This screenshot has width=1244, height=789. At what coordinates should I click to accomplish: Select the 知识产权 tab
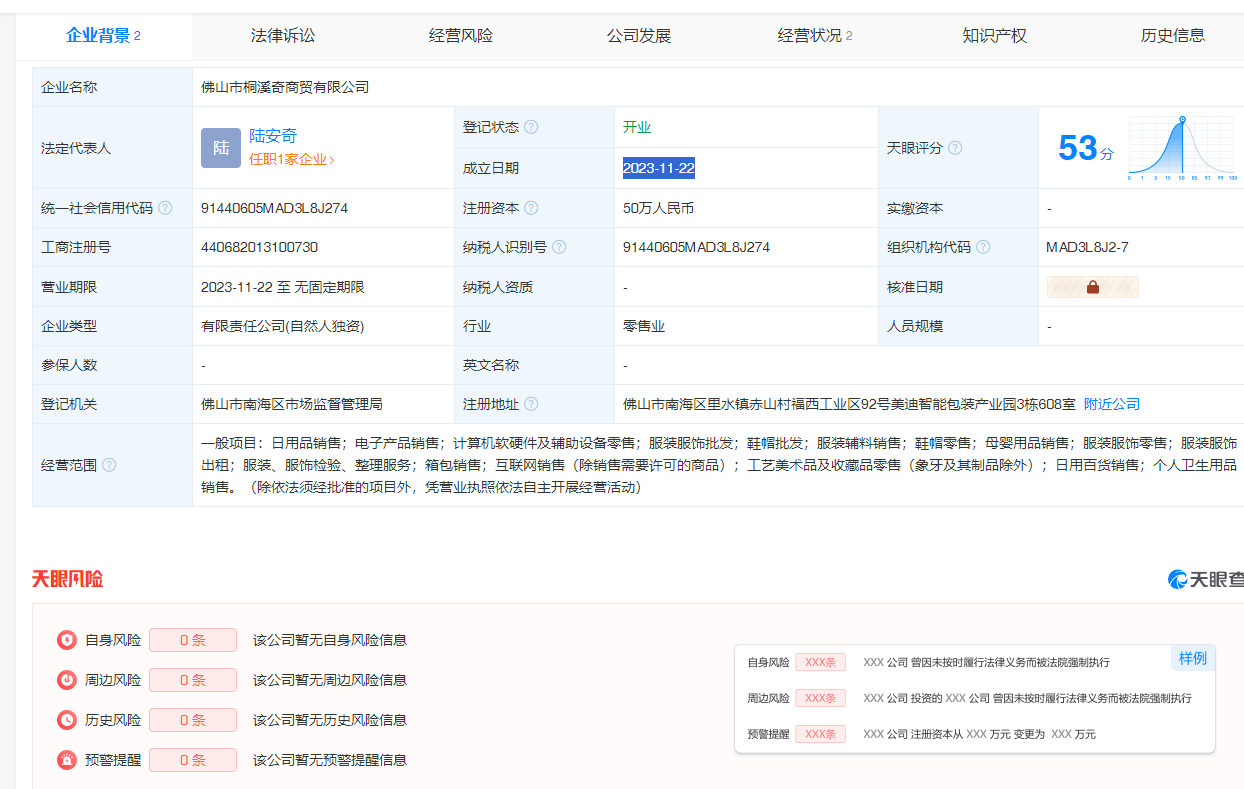coord(994,36)
